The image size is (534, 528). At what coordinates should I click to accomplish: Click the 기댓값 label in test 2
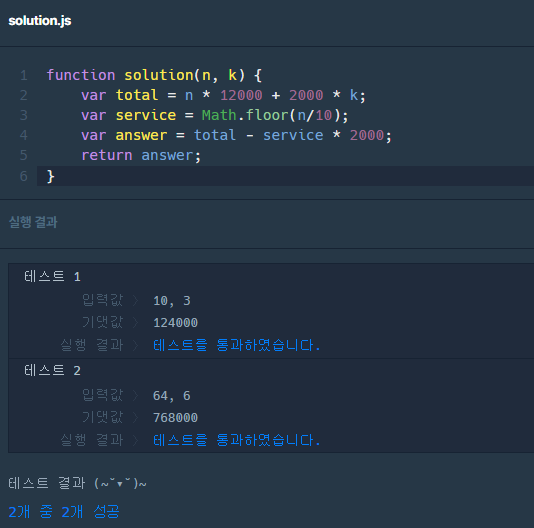pos(103,417)
